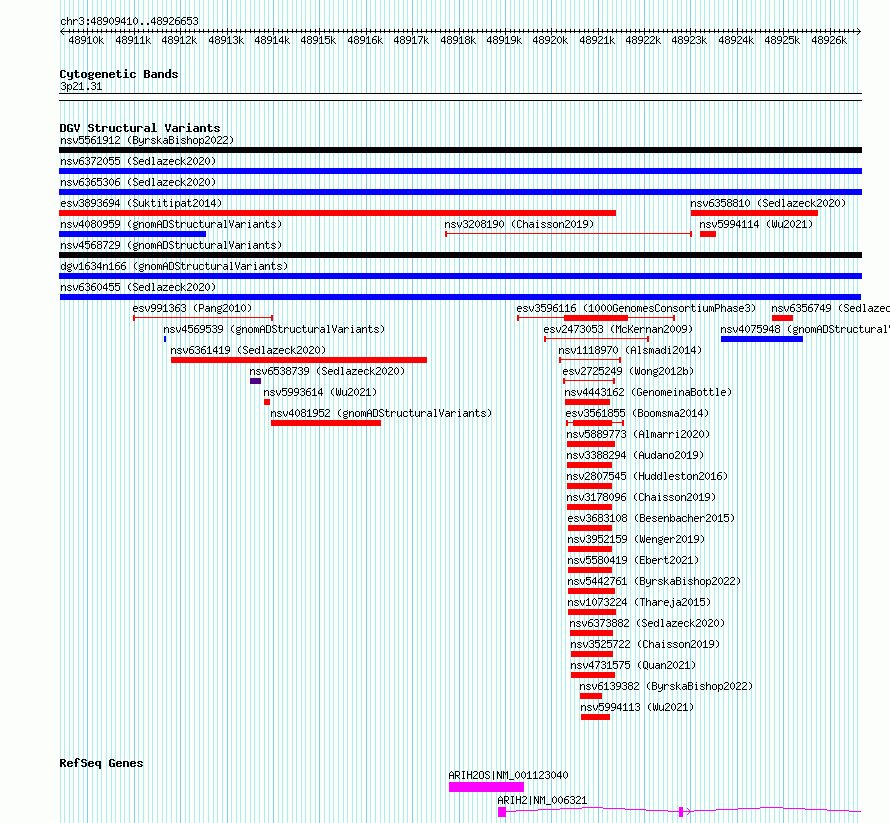Image resolution: width=890 pixels, height=823 pixels.
Task: Click the magenta ARIH2OS gene bar
Action: [486, 787]
